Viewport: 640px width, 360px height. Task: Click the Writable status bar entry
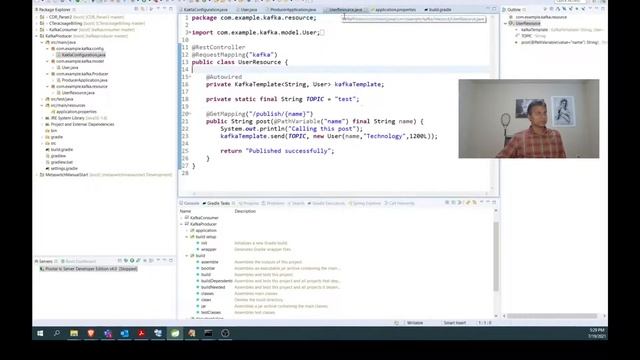coord(415,323)
